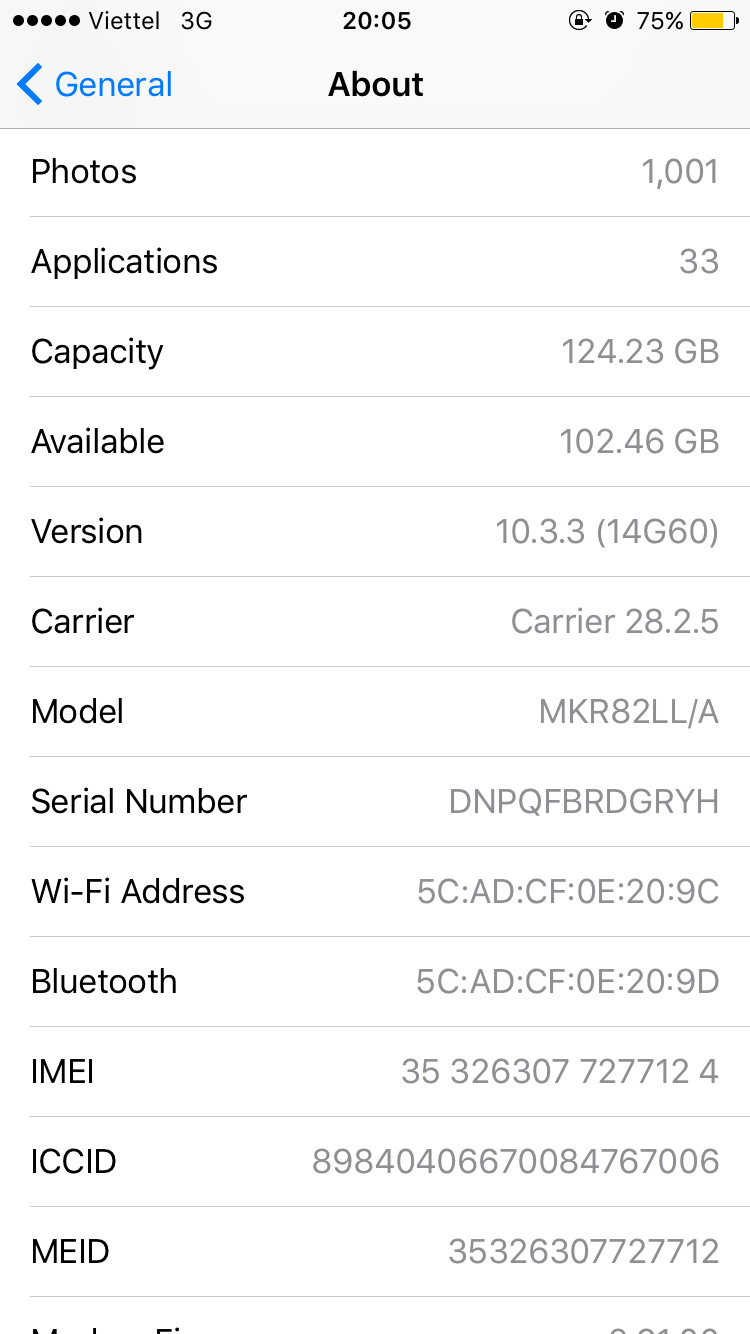Tap the Bluetooth address row
750x1334 pixels.
pyautogui.click(x=375, y=982)
